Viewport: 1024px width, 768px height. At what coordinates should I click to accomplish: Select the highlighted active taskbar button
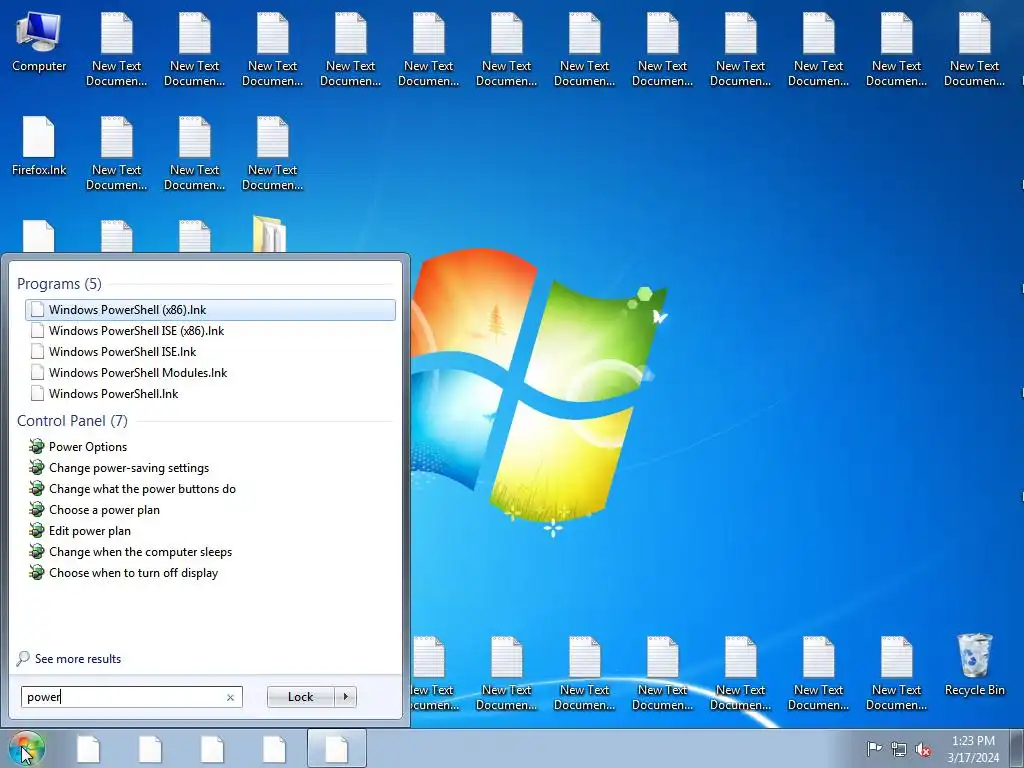(x=337, y=748)
